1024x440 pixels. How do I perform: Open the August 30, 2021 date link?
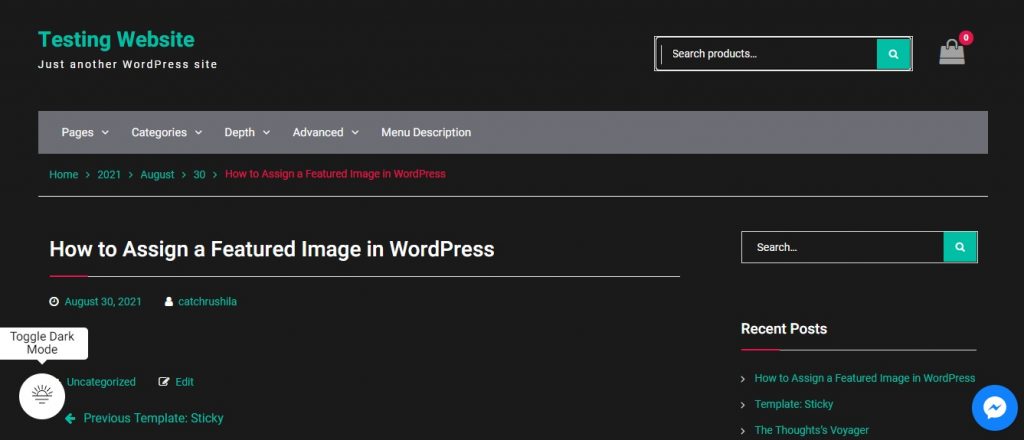click(103, 302)
